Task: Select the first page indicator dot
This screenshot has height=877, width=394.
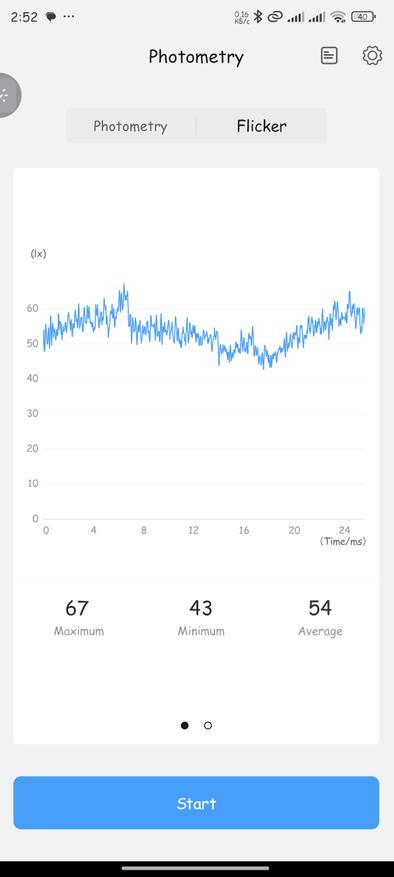Action: point(185,725)
